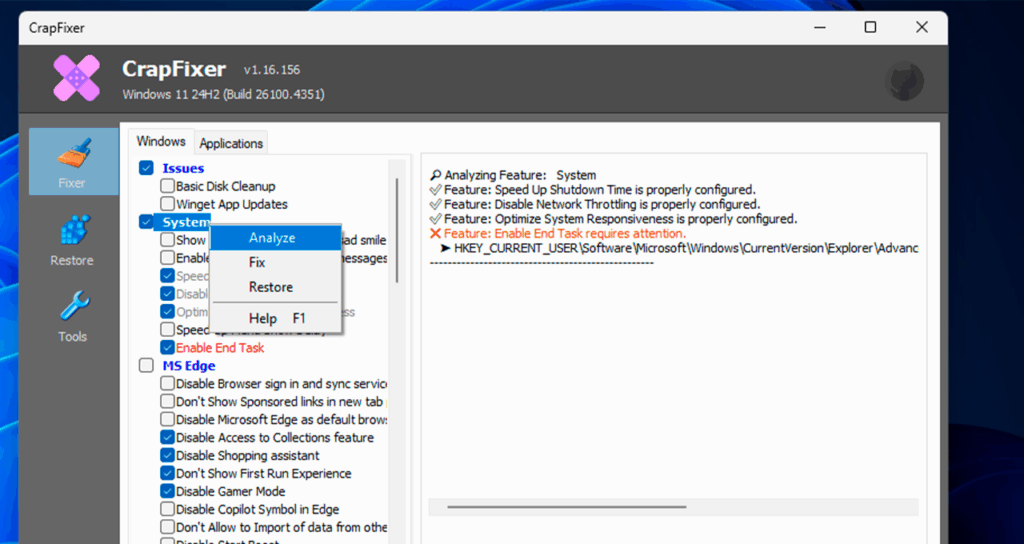The height and width of the screenshot is (544, 1024).
Task: Choose Fix from the context menu
Action: point(257,262)
